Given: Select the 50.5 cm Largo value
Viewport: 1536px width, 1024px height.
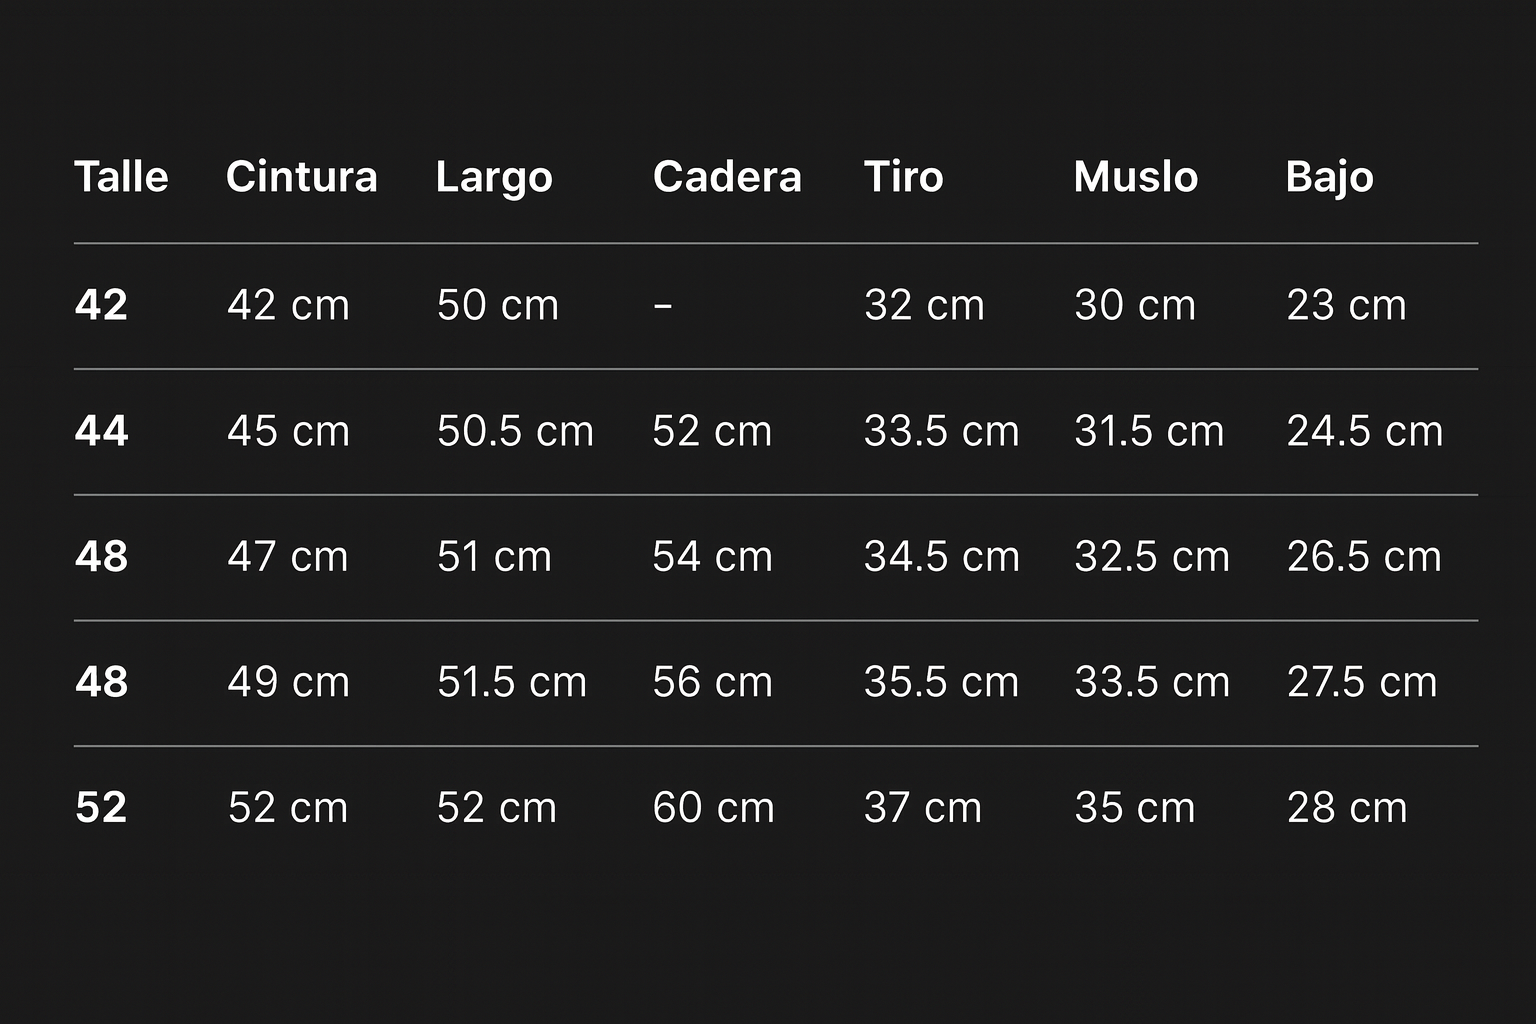Looking at the screenshot, I should coord(515,431).
